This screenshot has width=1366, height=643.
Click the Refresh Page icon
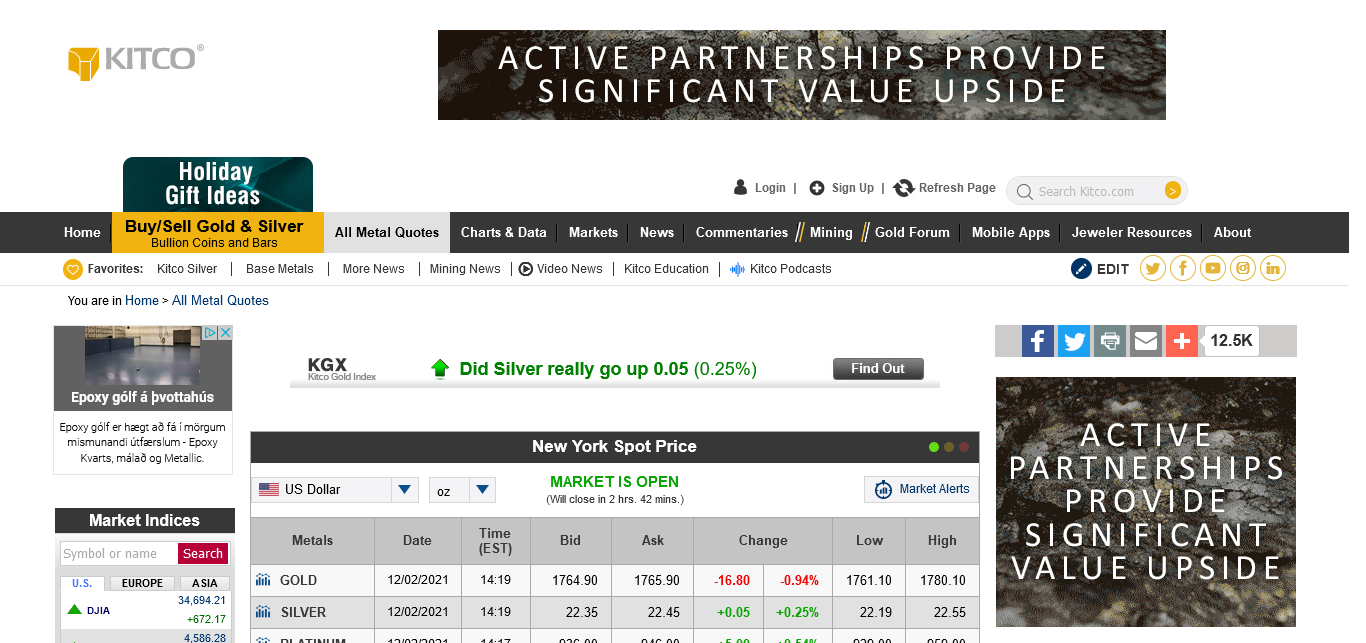tap(904, 188)
